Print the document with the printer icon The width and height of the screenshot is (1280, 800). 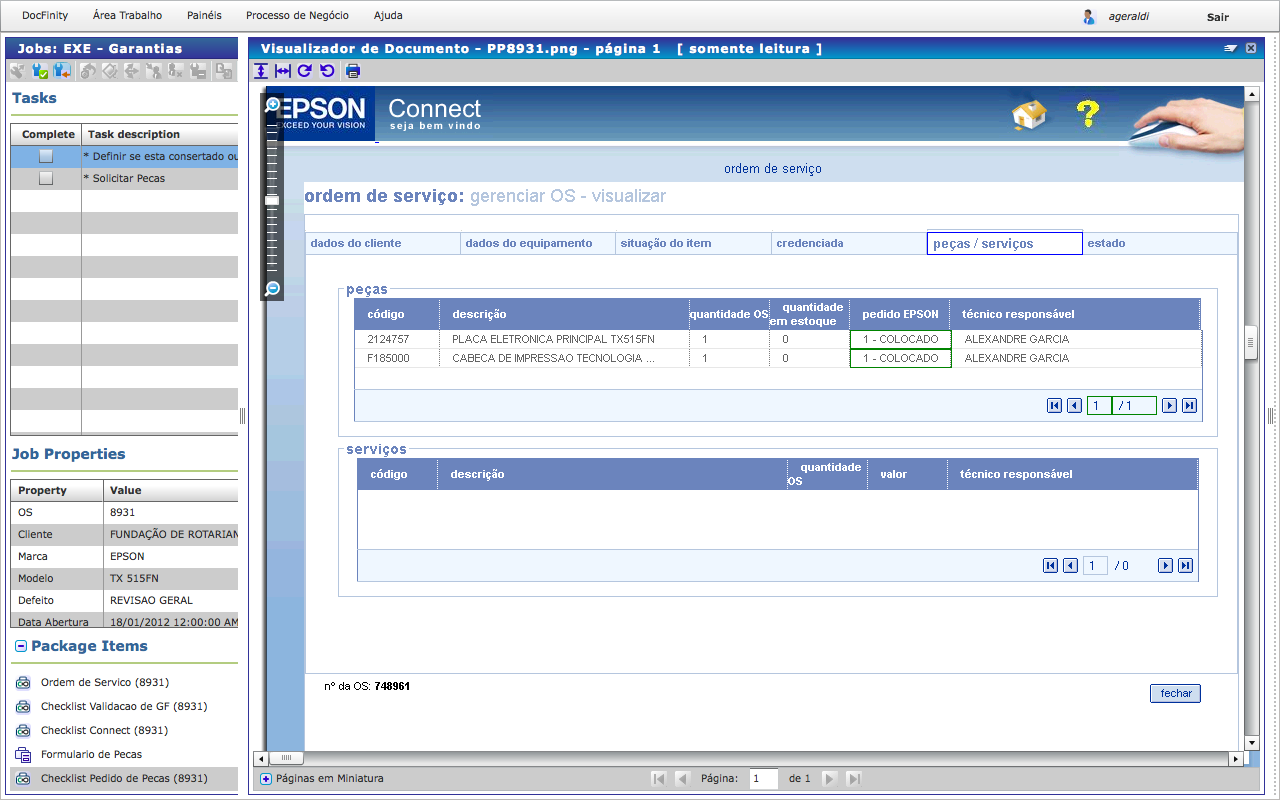coord(353,71)
